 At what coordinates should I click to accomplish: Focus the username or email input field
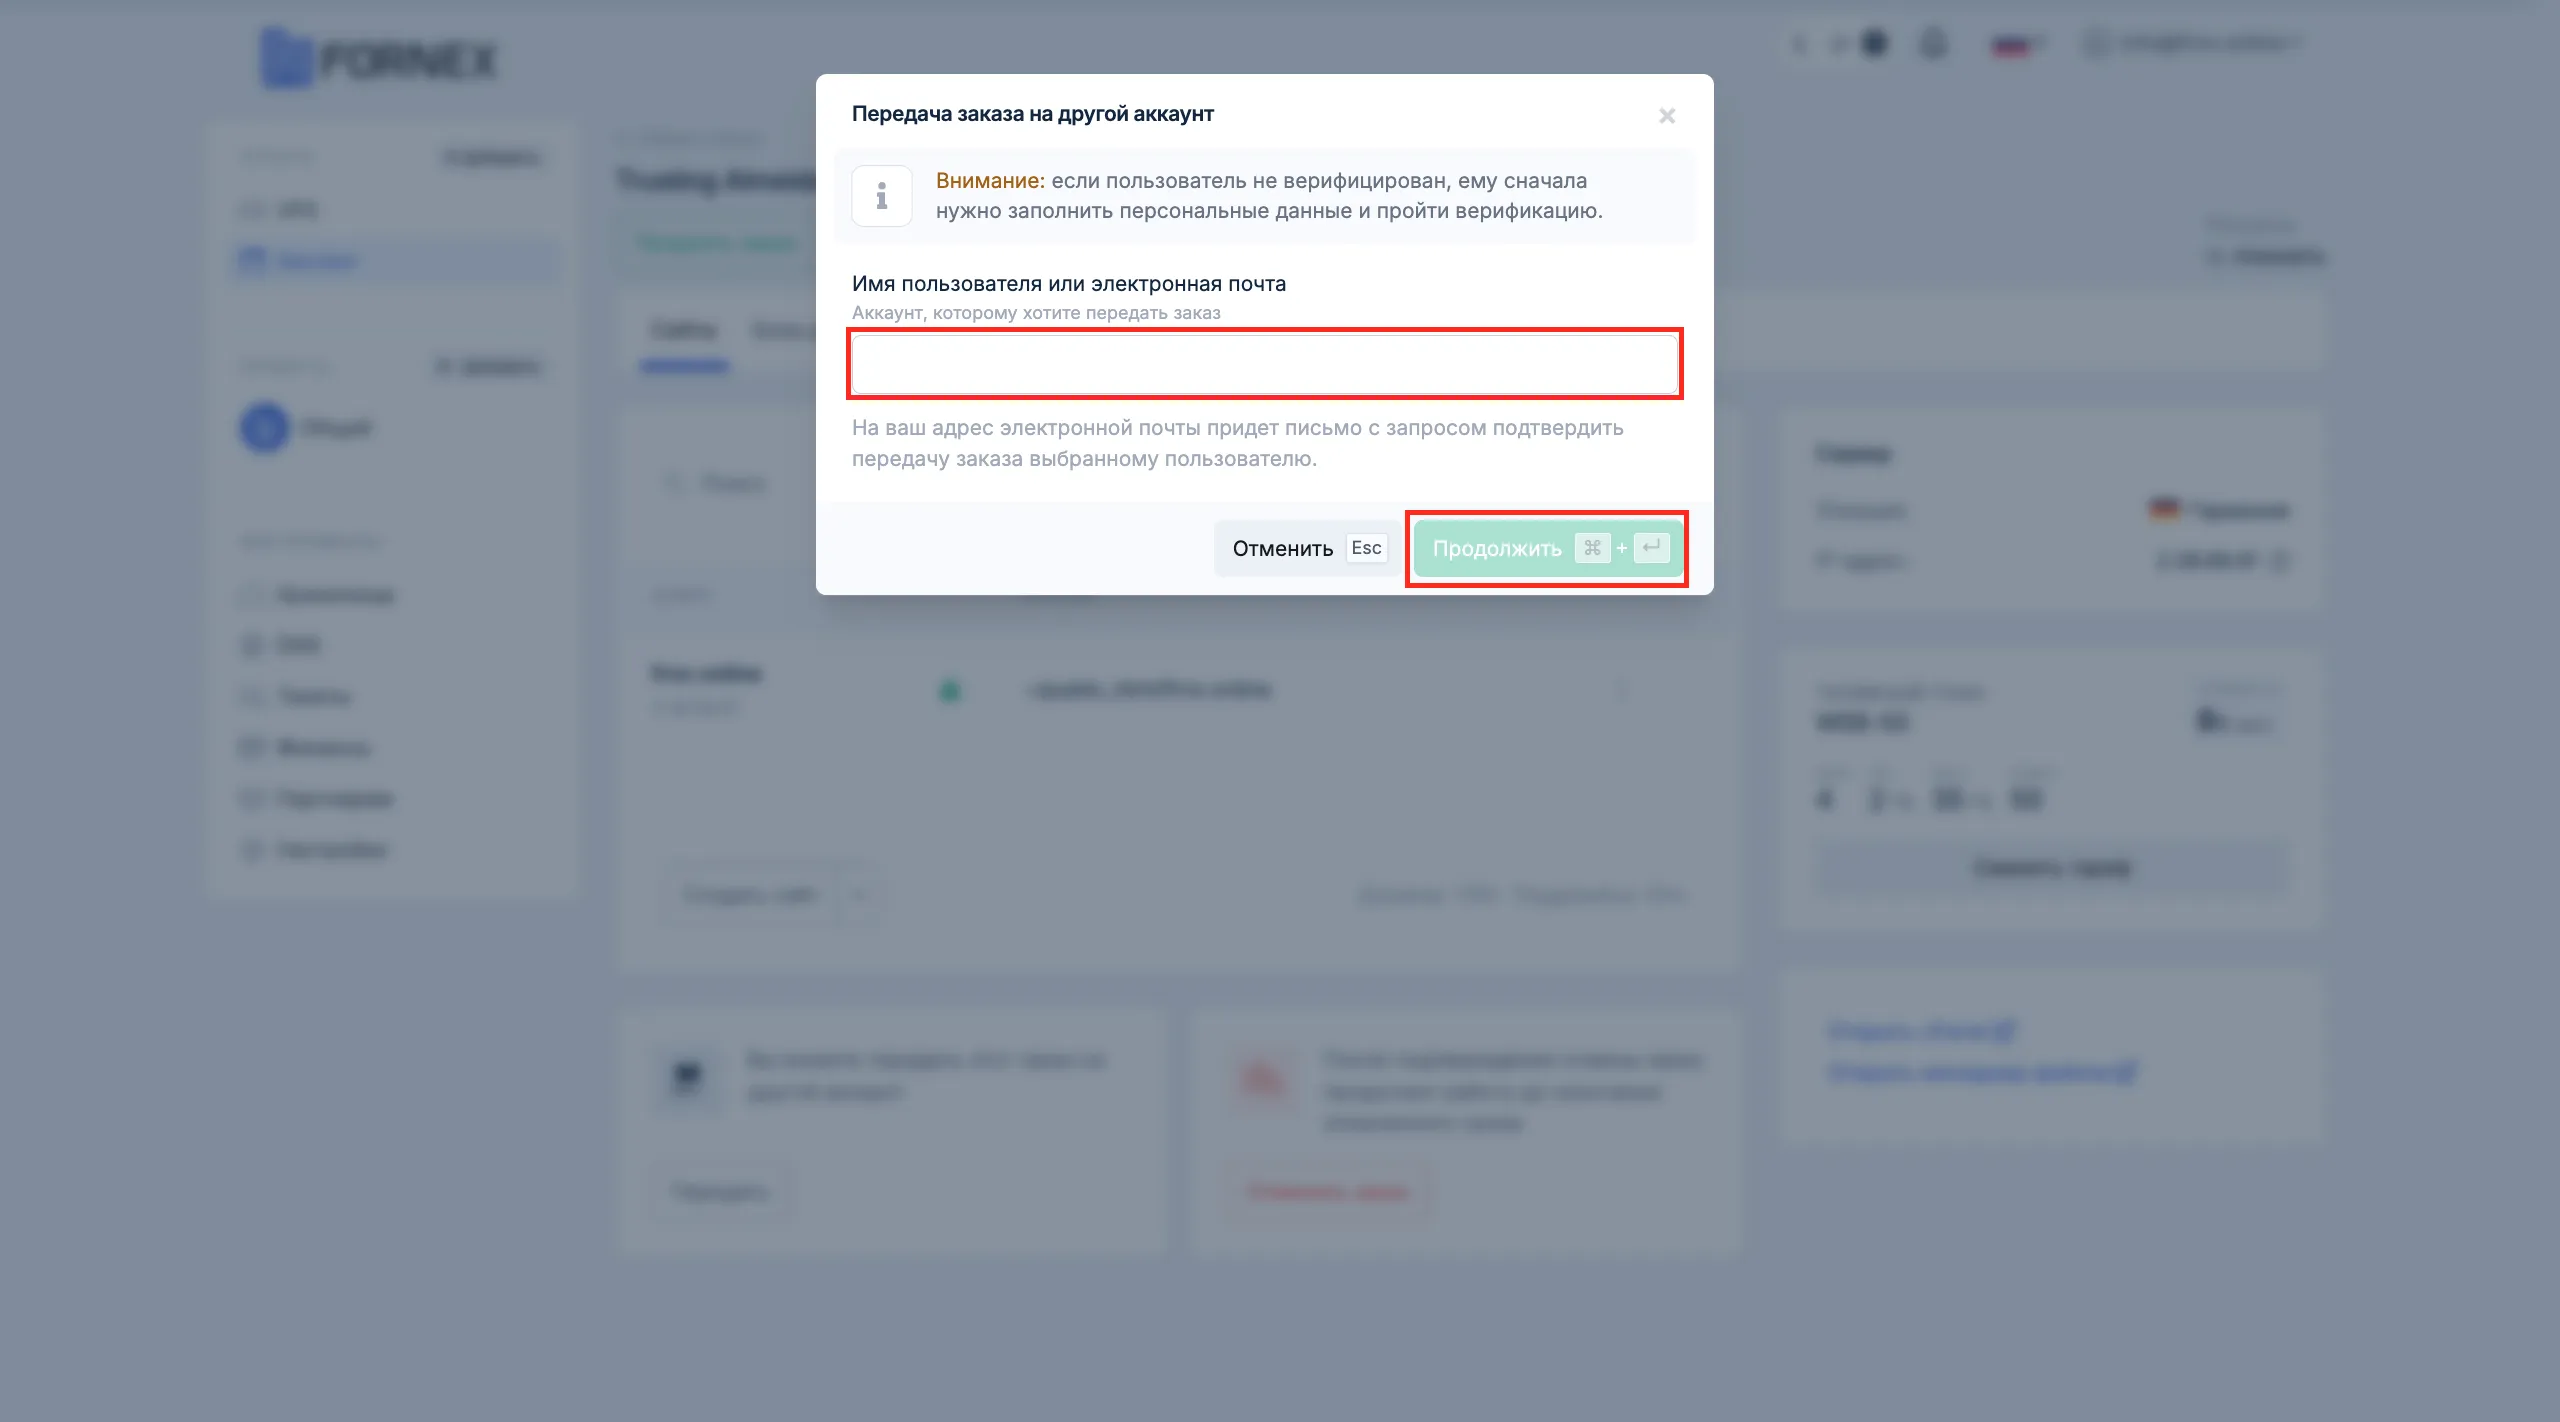tap(1264, 364)
